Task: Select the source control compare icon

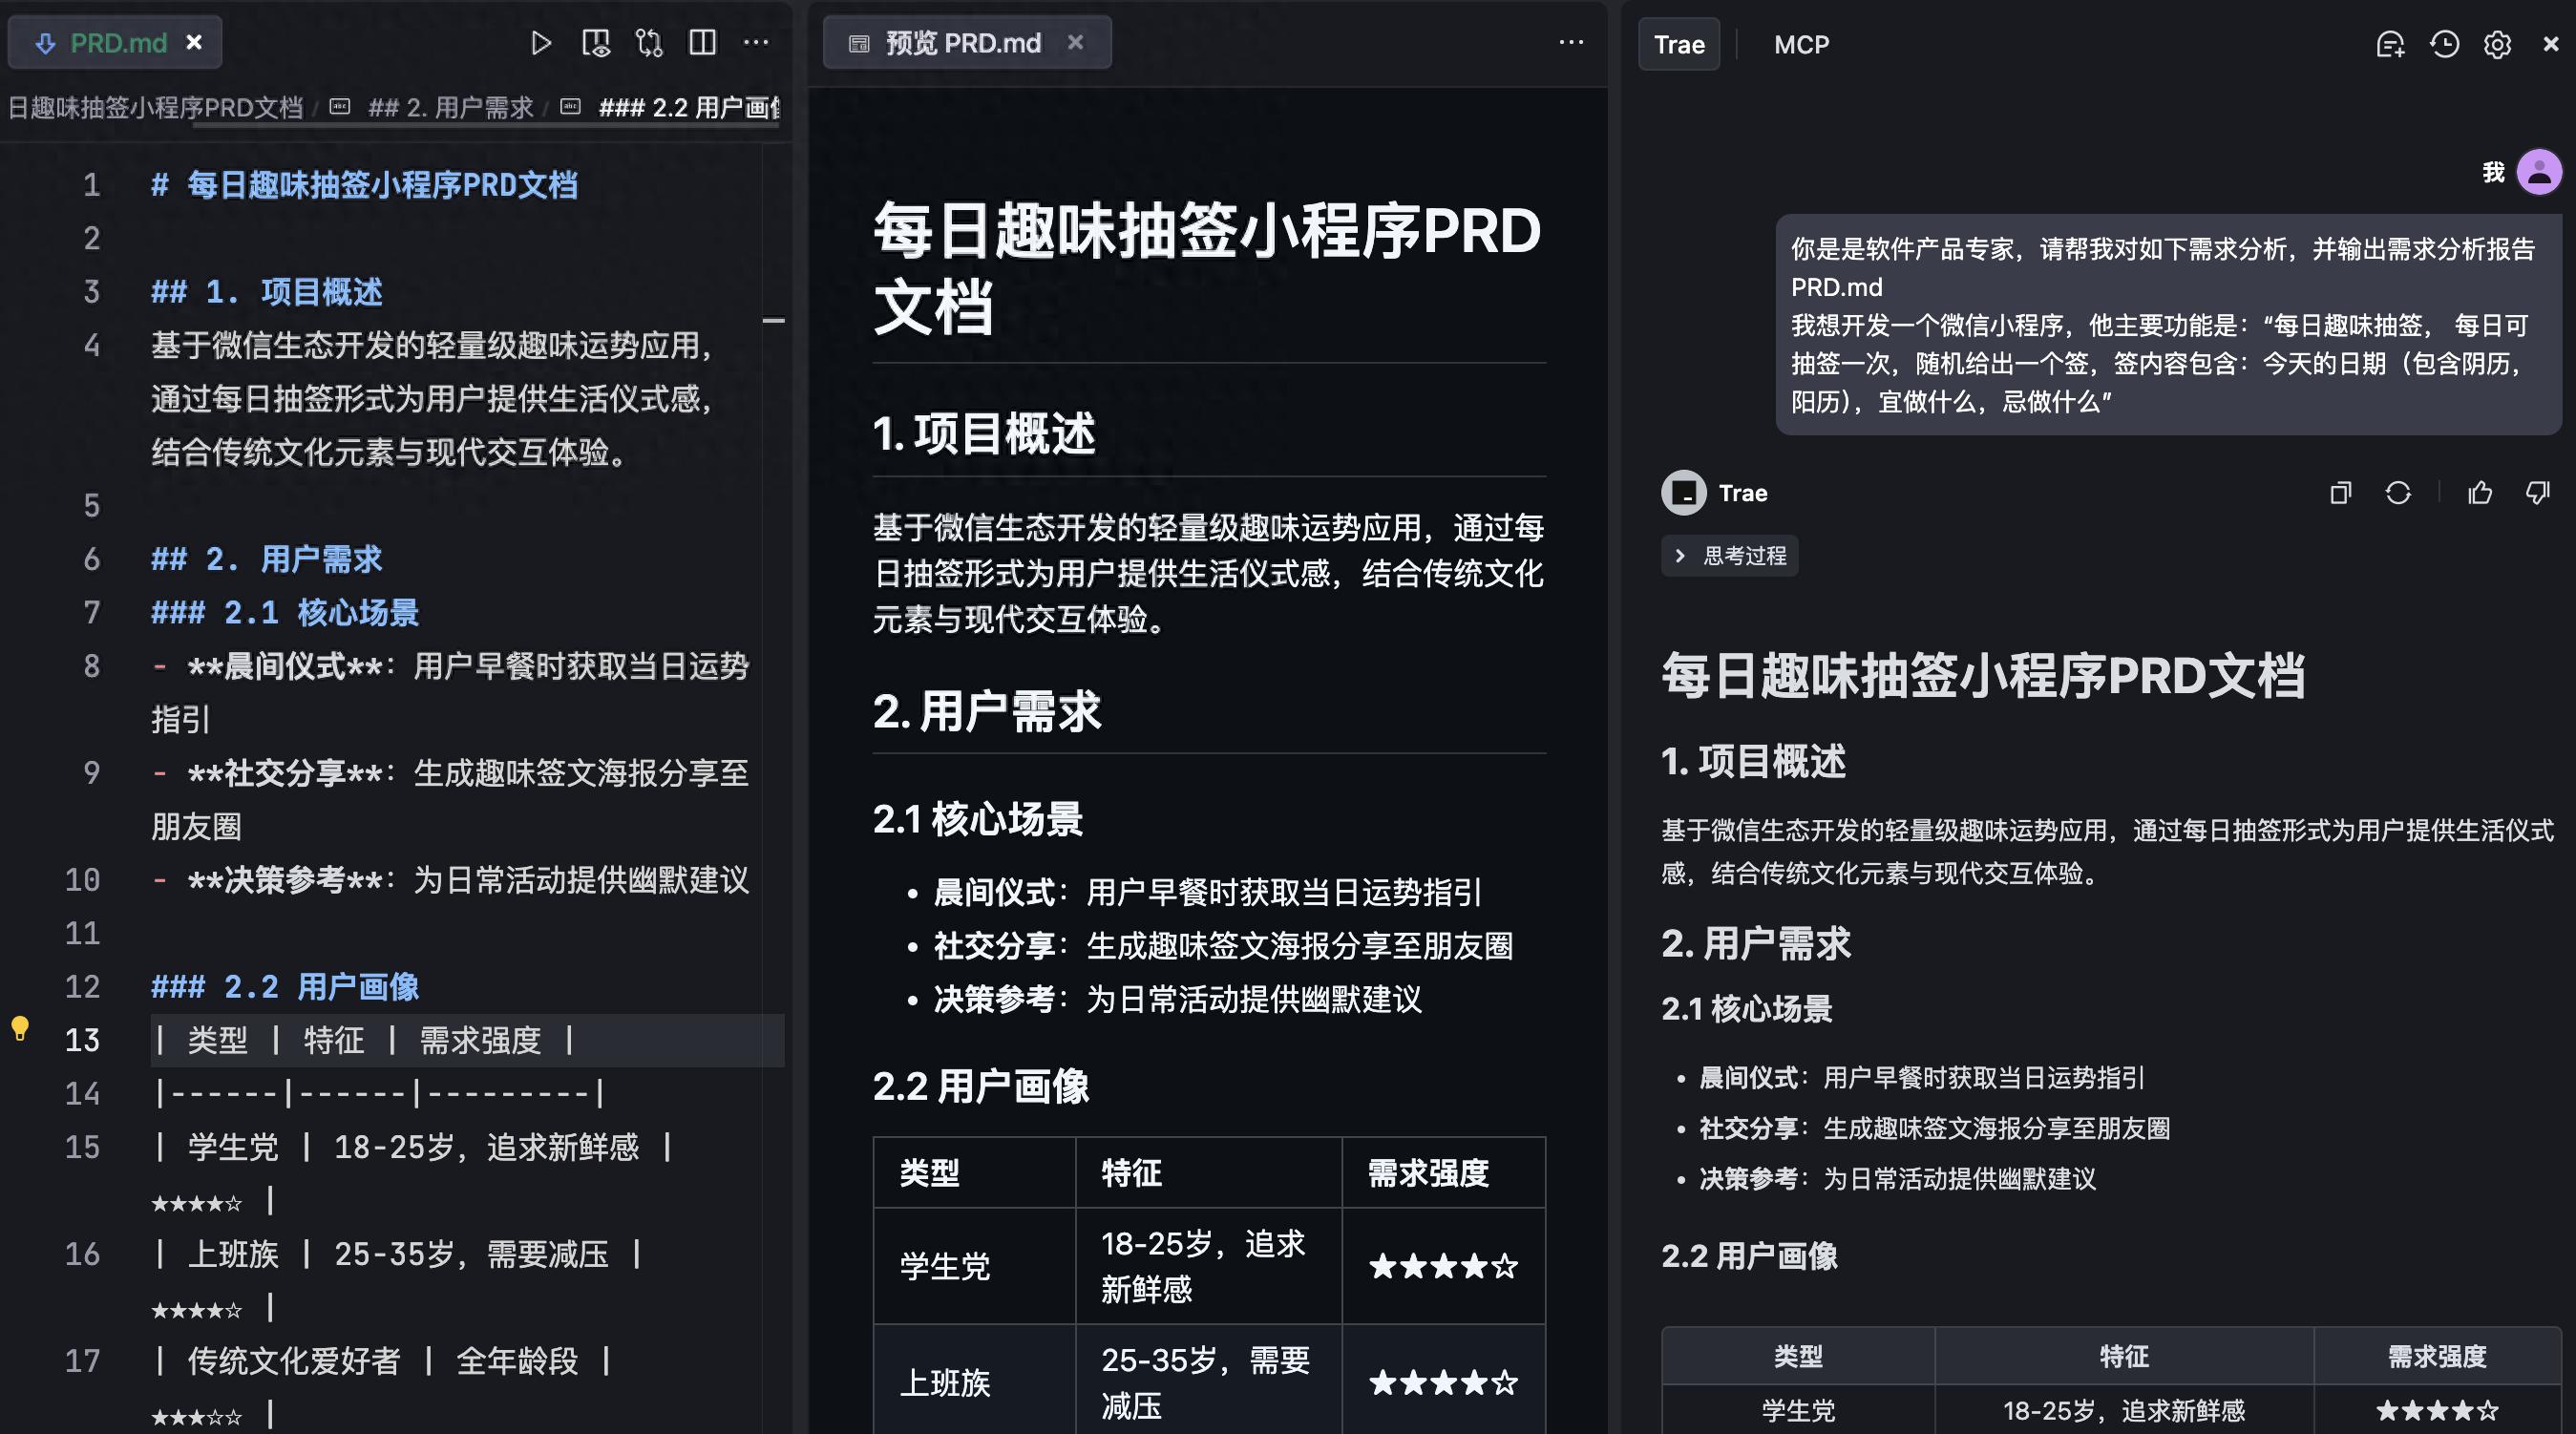Action: (x=649, y=43)
